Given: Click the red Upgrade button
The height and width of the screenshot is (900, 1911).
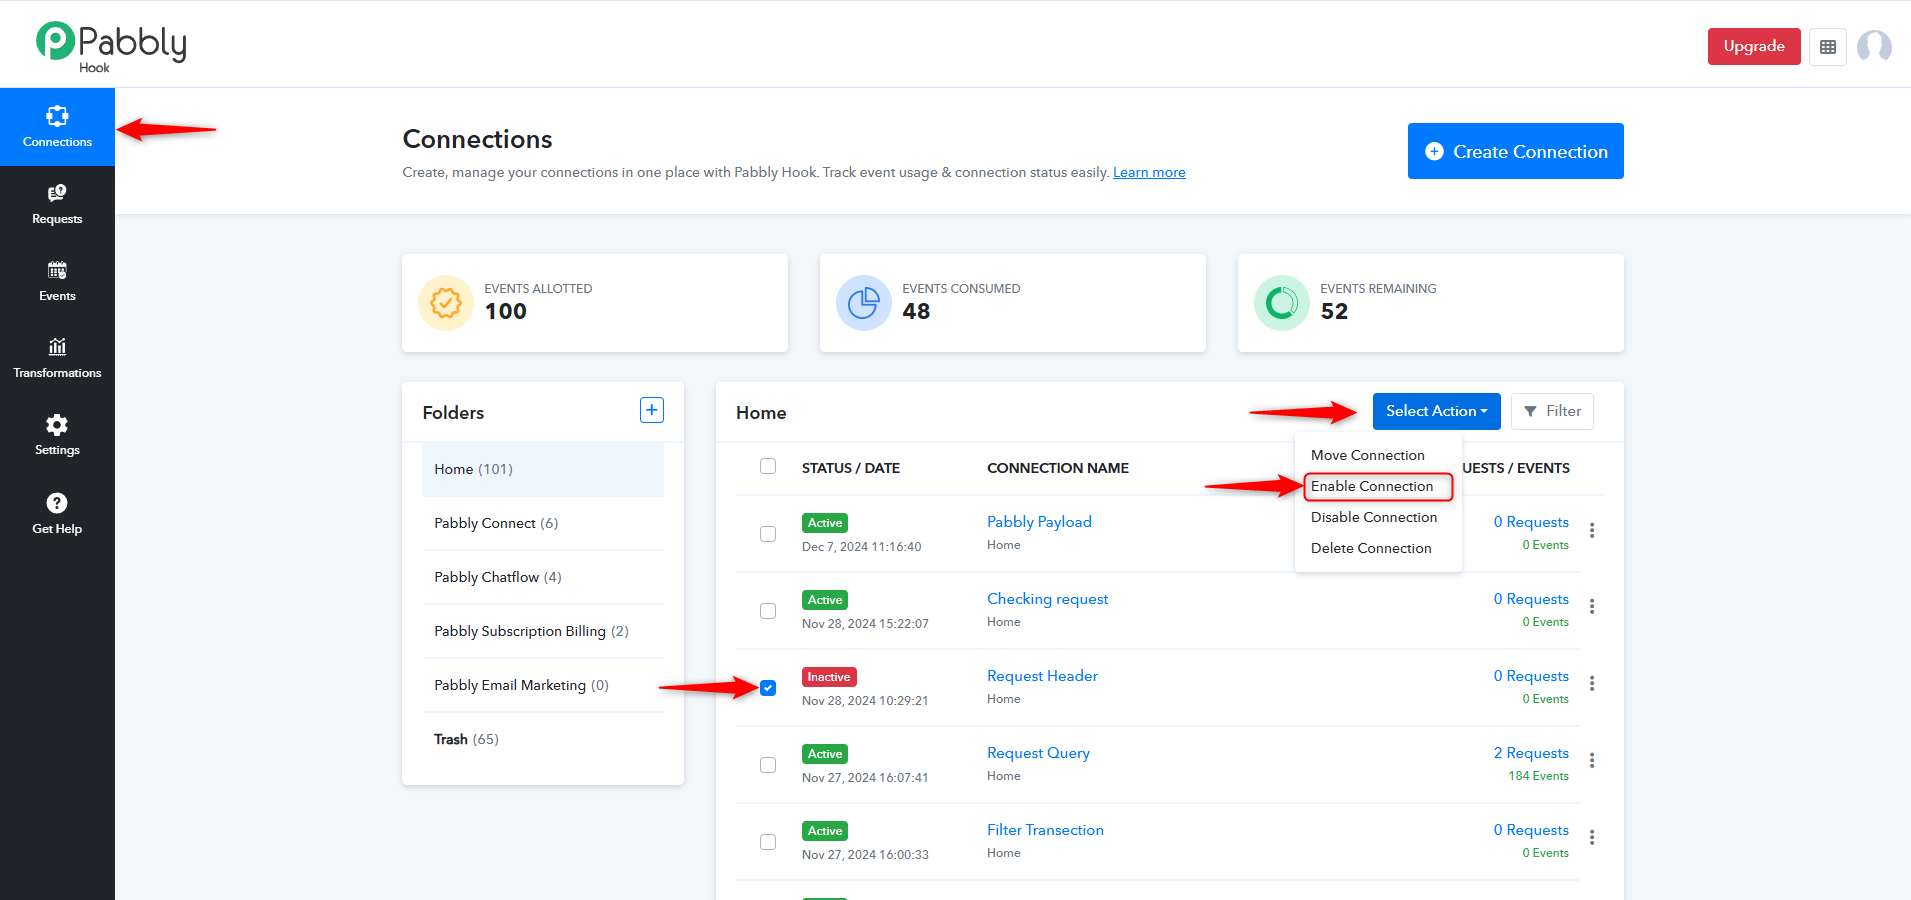Looking at the screenshot, I should pos(1754,46).
